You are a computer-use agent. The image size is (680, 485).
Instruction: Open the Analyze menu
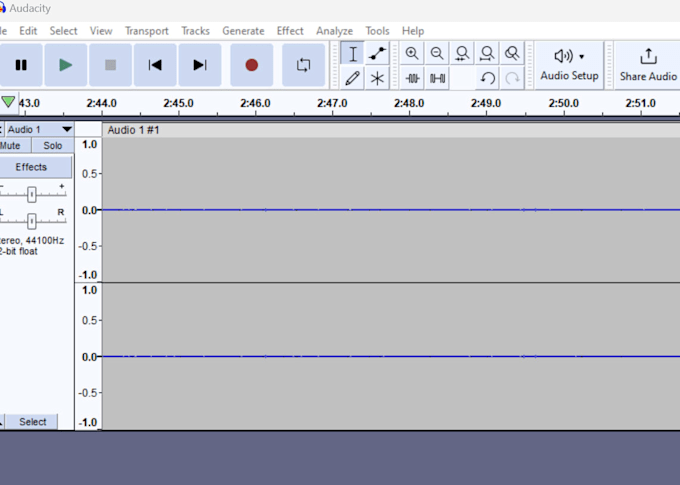tap(334, 31)
